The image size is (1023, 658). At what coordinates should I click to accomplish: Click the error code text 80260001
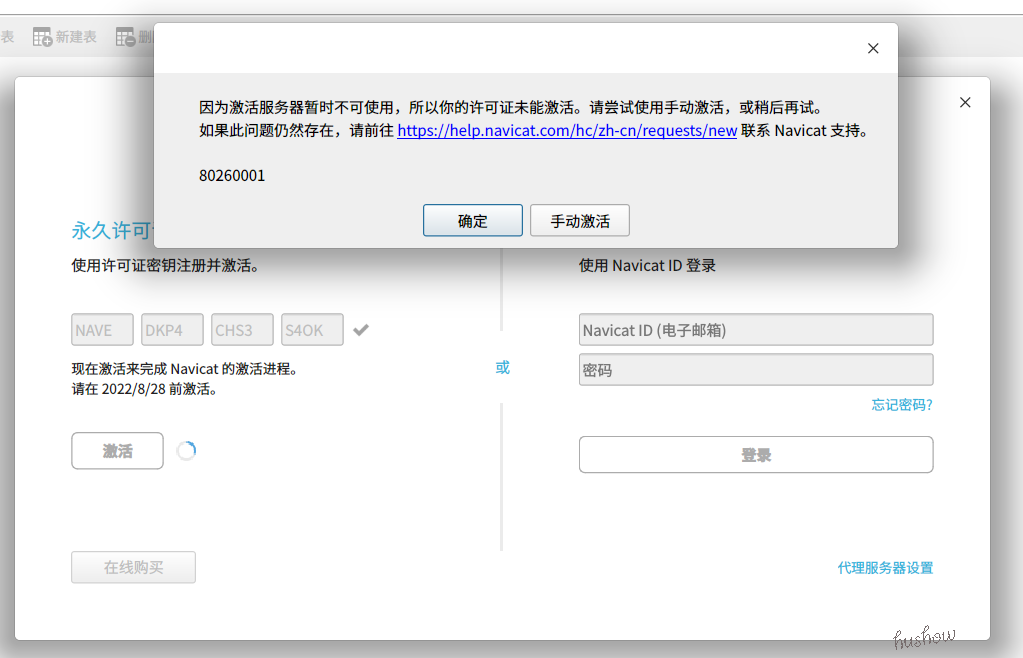click(232, 175)
